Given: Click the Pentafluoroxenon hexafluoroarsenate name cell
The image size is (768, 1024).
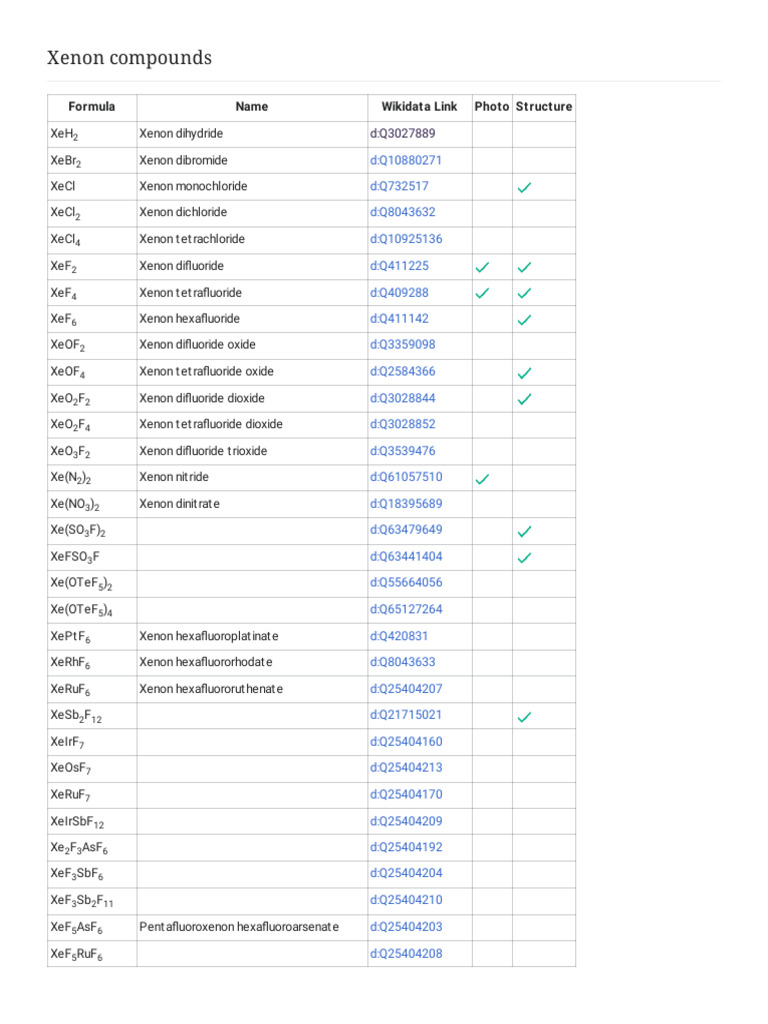Looking at the screenshot, I should click(239, 927).
